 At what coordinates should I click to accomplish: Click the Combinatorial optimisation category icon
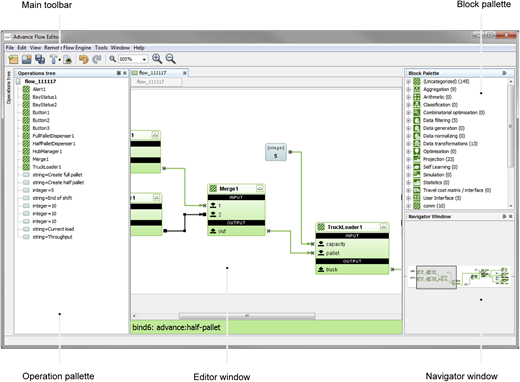(417, 112)
